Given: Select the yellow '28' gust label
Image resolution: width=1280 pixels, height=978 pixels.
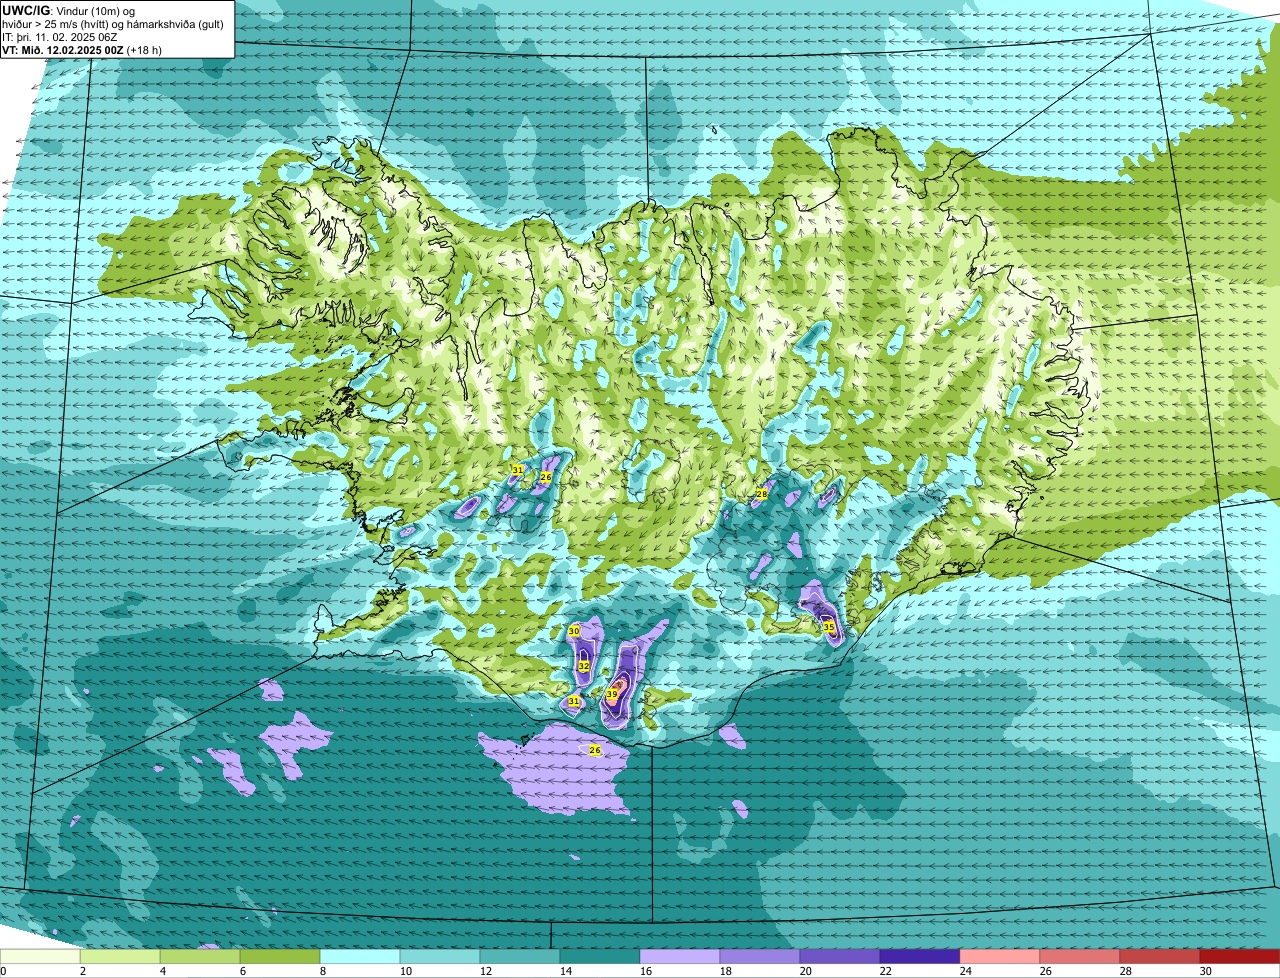Looking at the screenshot, I should [761, 494].
